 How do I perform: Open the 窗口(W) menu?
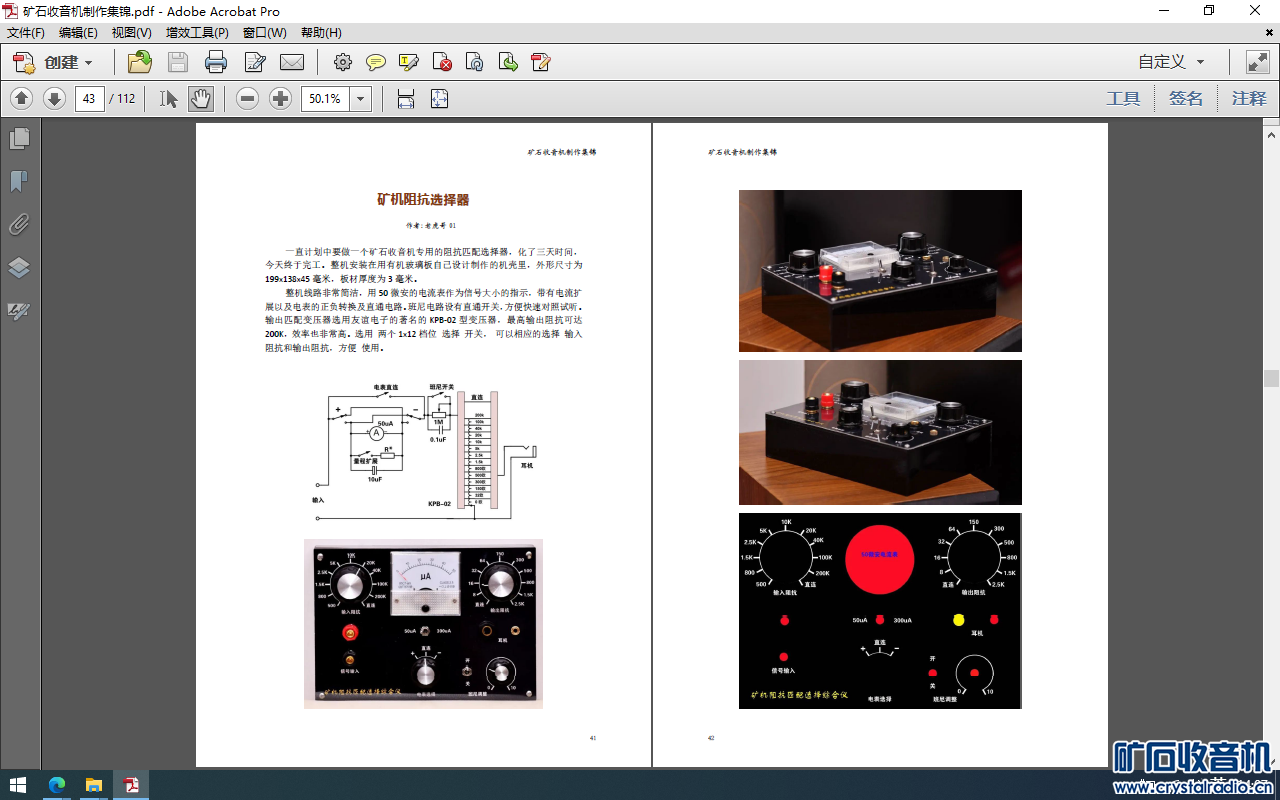click(x=264, y=33)
